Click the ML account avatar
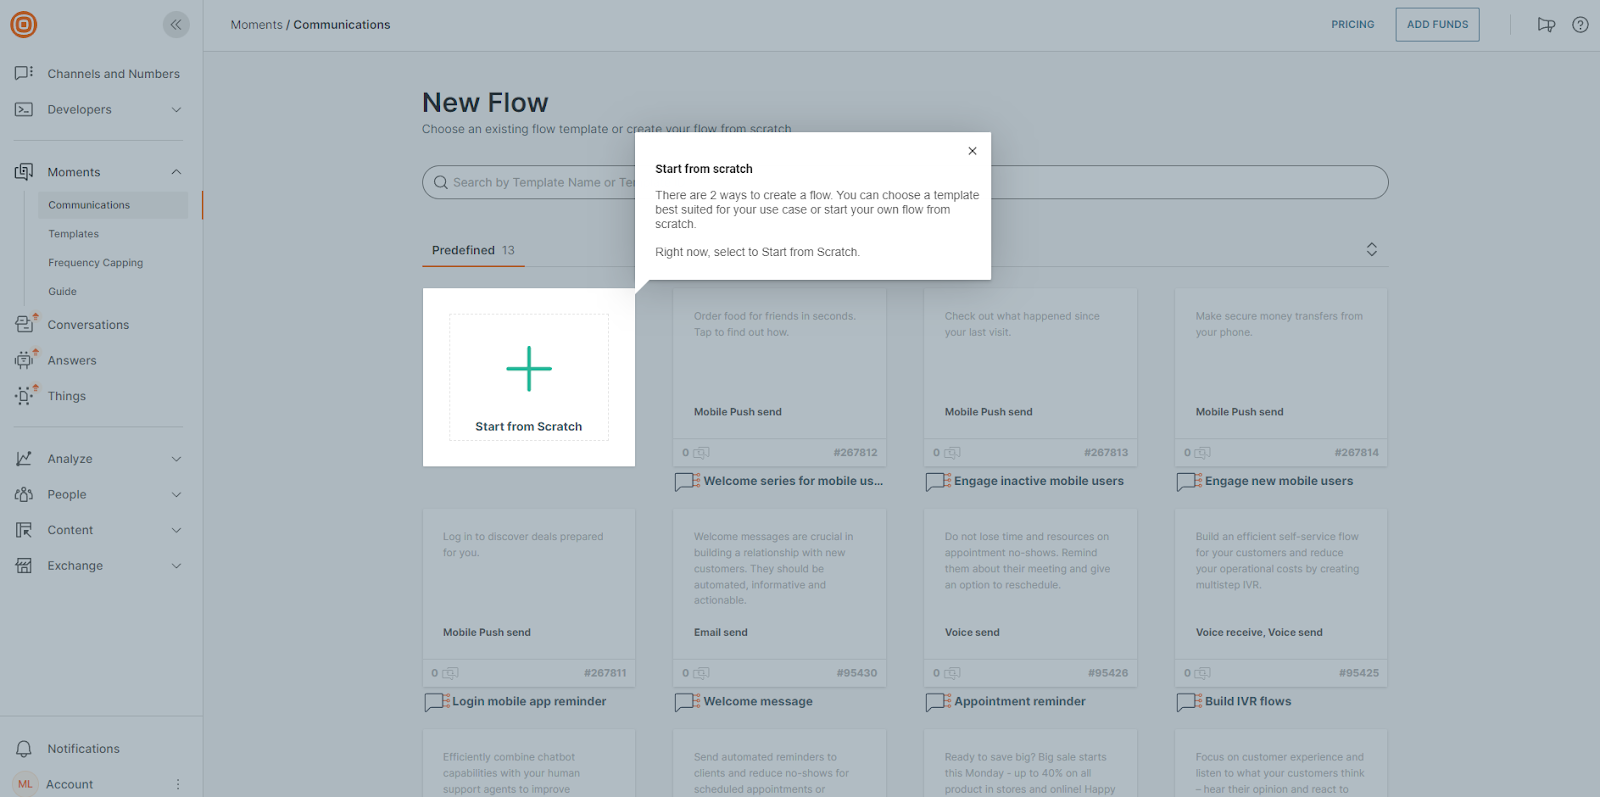The height and width of the screenshot is (797, 1600). pyautogui.click(x=25, y=784)
